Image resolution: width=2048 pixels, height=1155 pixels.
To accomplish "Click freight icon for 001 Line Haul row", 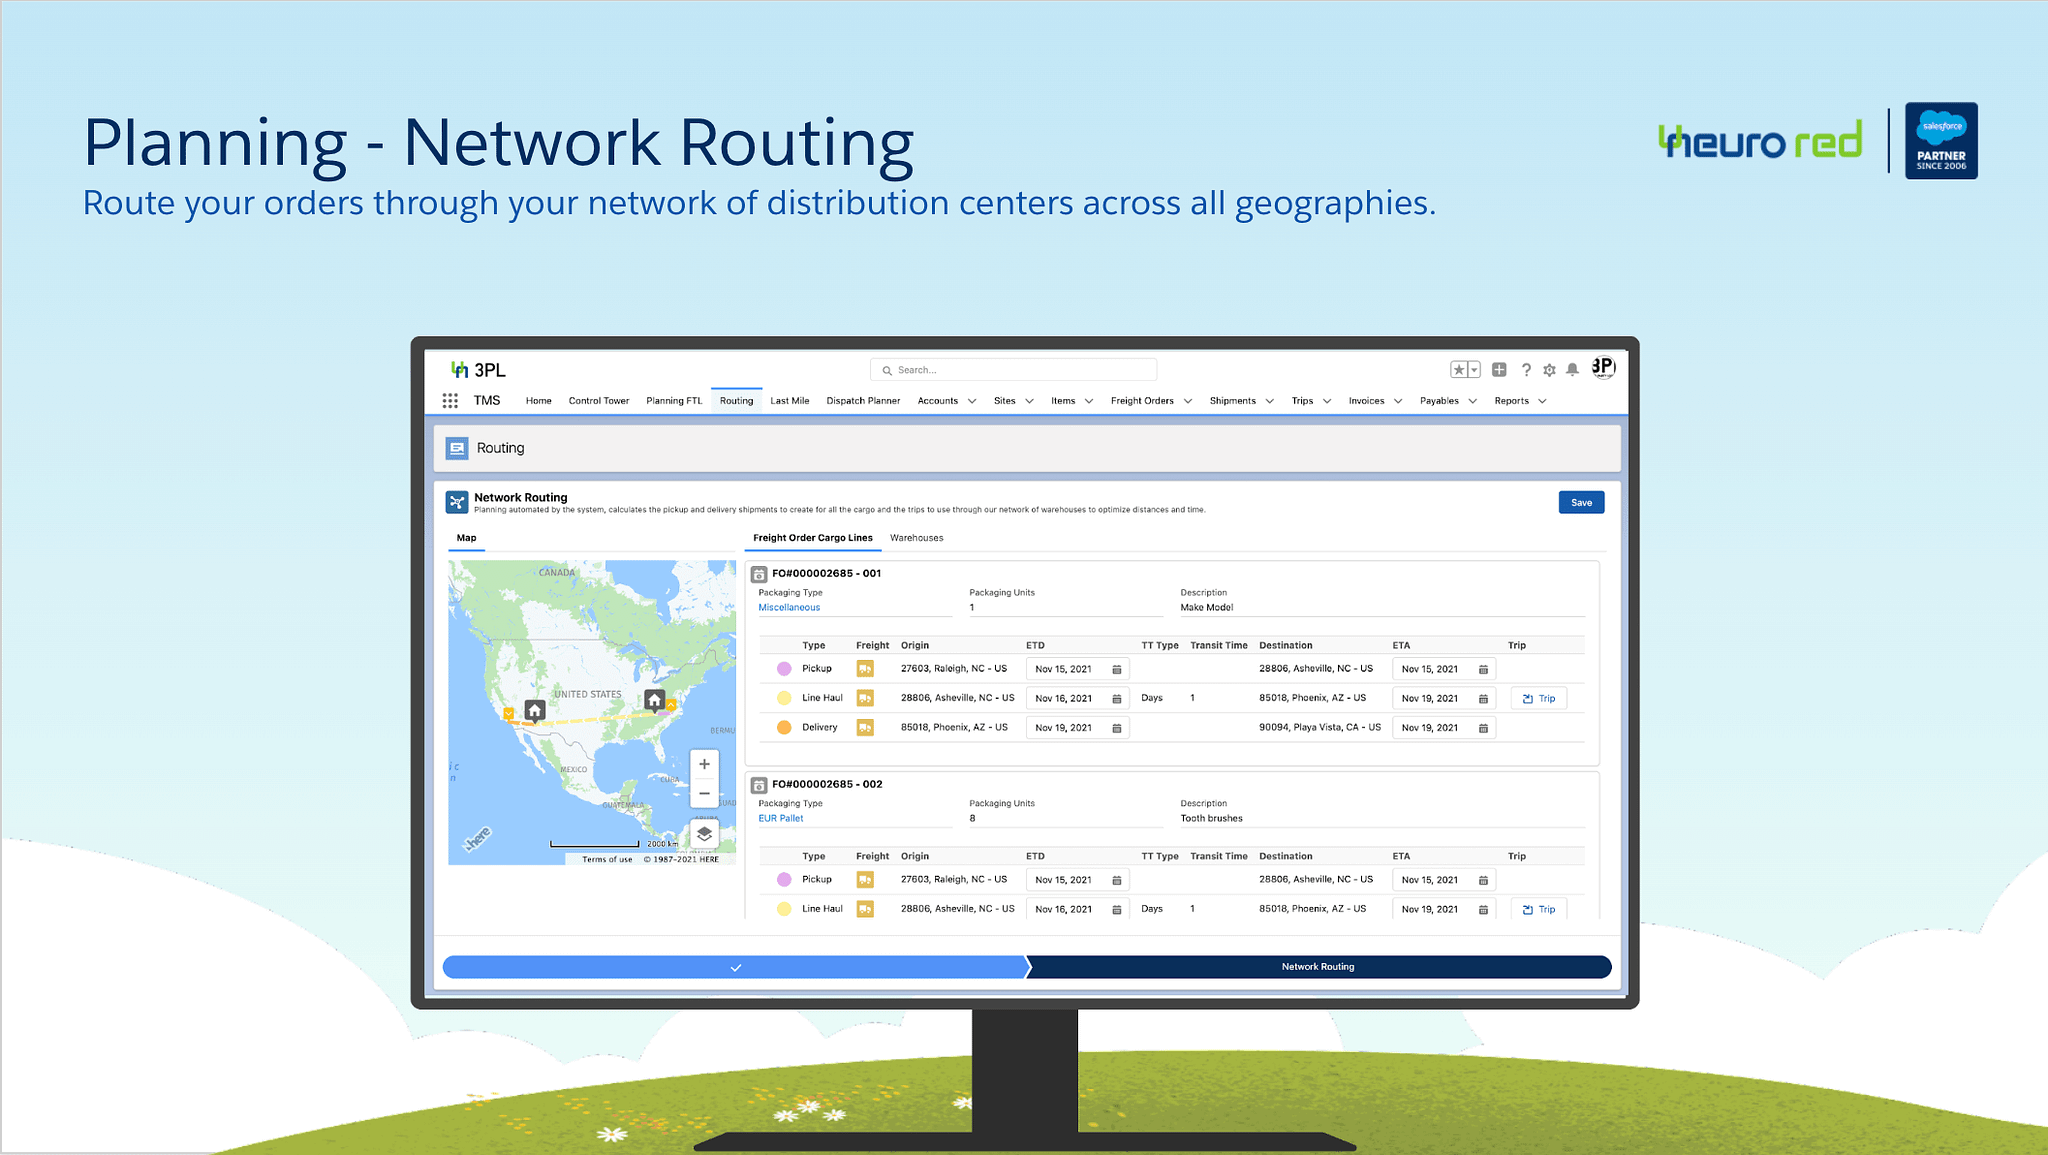I will click(865, 698).
